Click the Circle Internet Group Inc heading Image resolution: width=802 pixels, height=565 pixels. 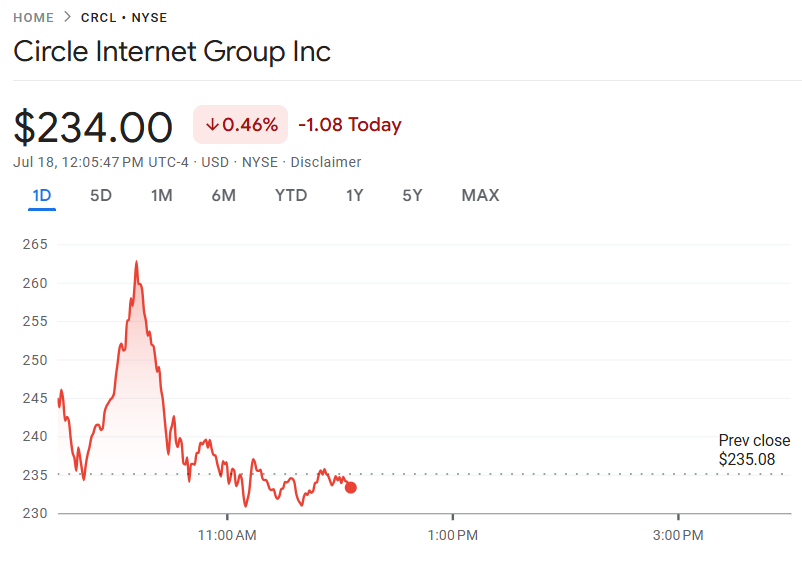pos(172,52)
